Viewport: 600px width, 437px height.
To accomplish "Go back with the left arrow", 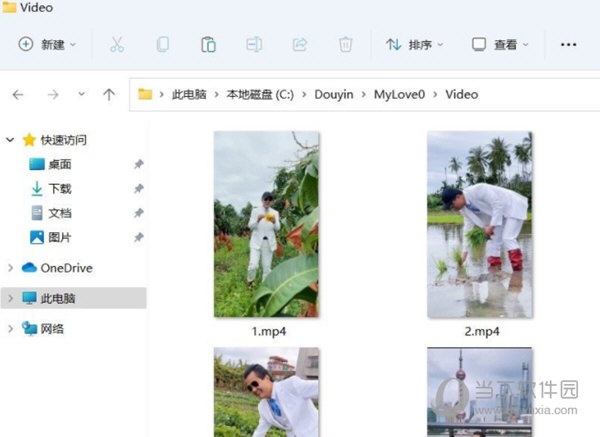I will point(18,95).
